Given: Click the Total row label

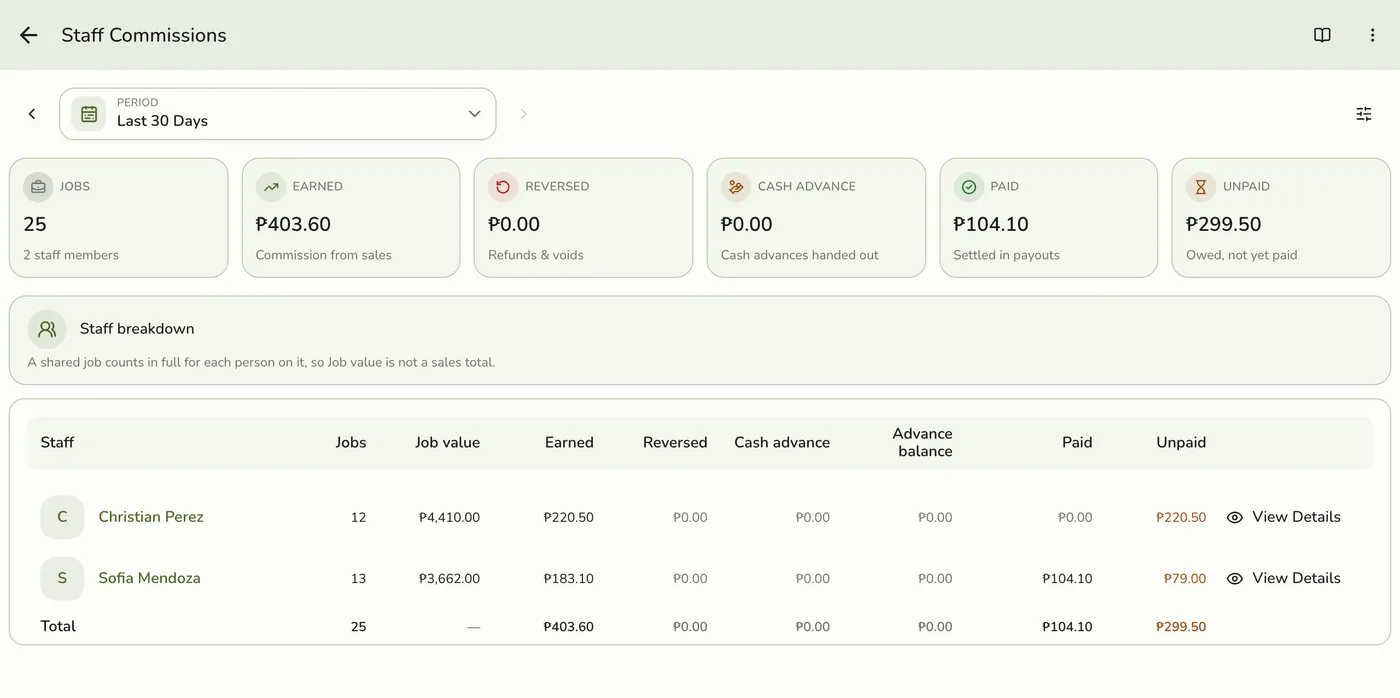Looking at the screenshot, I should coord(58,626).
